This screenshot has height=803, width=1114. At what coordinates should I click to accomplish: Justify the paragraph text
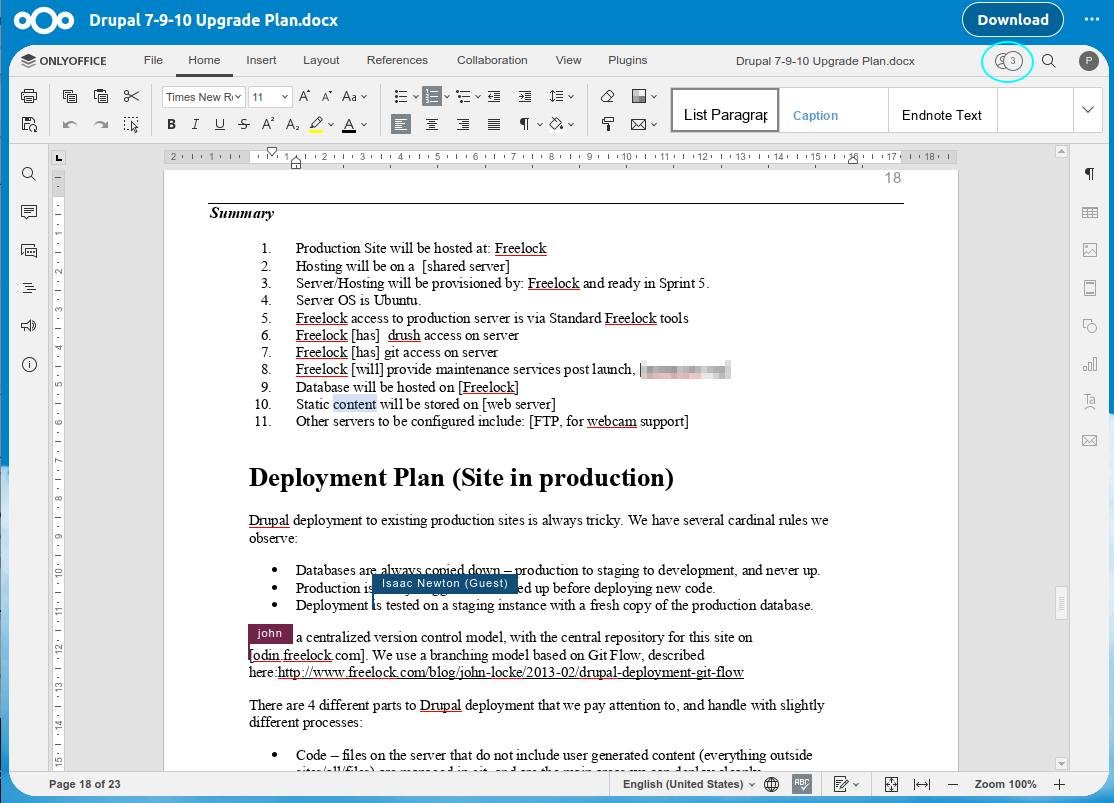(494, 124)
